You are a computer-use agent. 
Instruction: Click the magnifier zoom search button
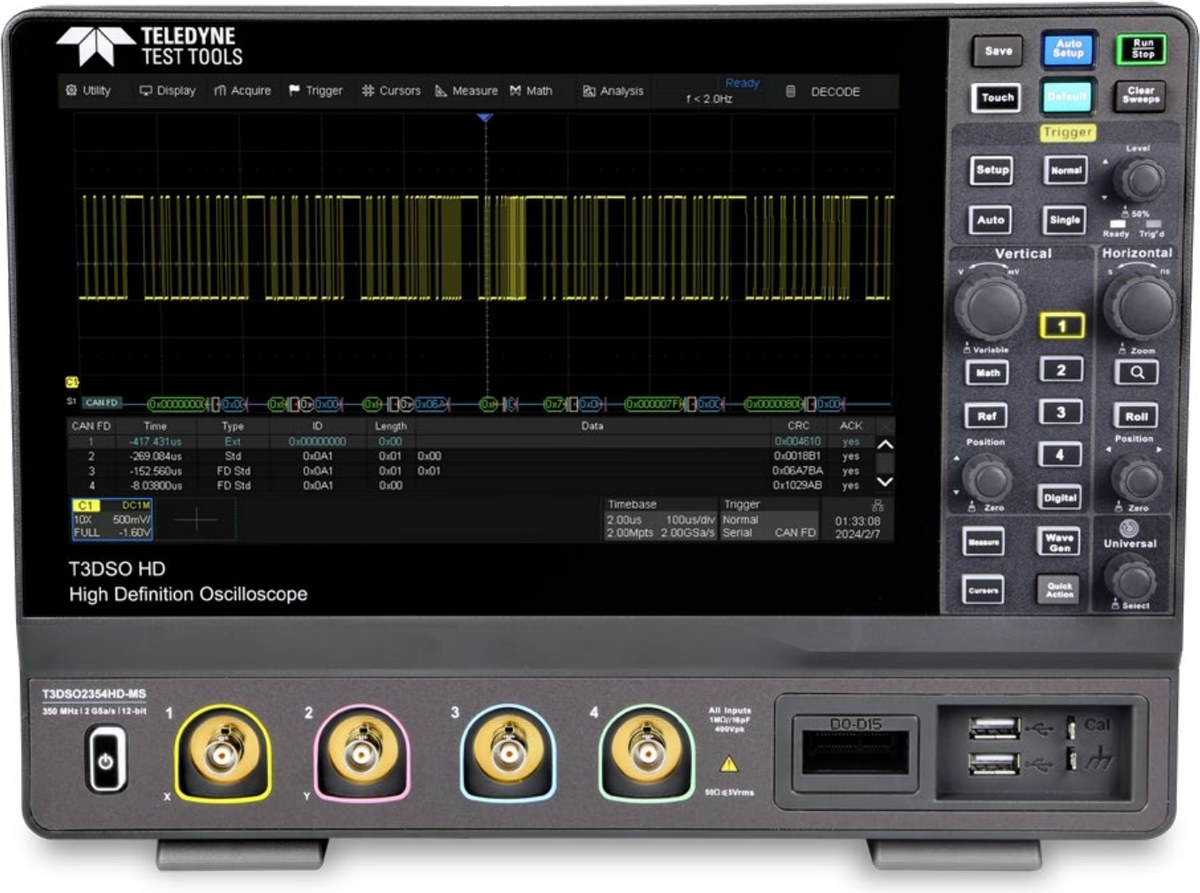coord(1137,373)
